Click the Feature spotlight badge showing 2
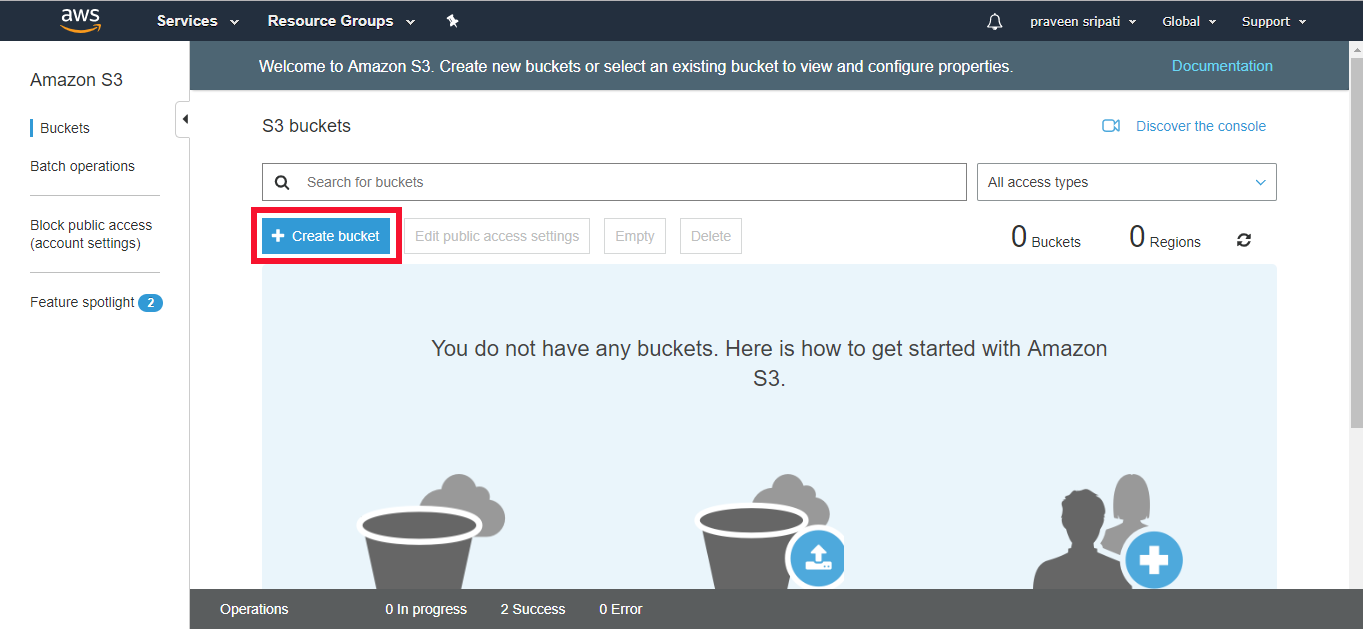 click(150, 302)
